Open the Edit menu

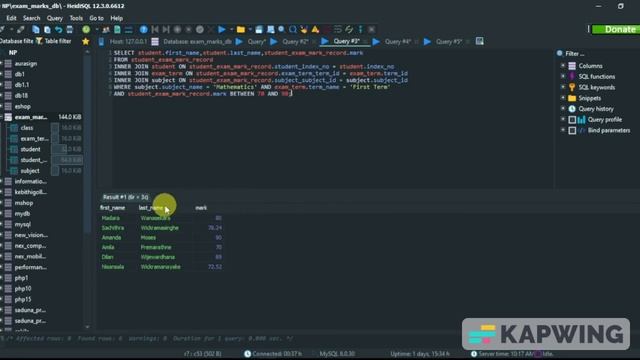tap(11, 18)
